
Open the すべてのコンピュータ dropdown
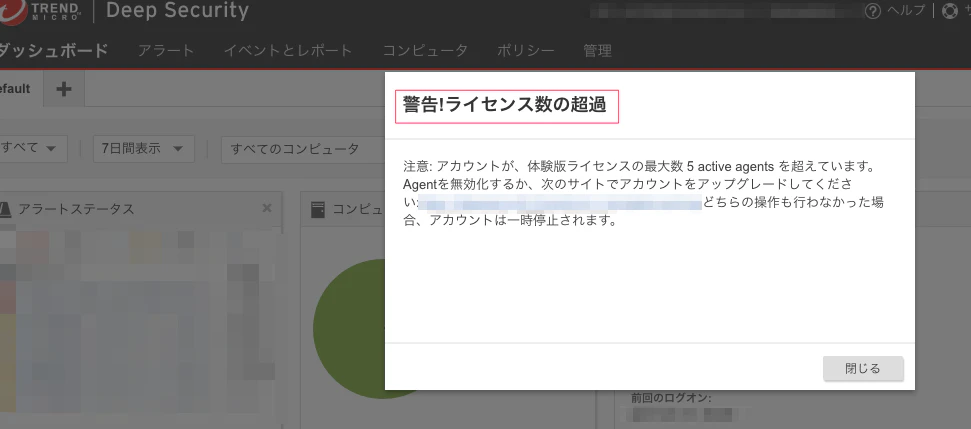point(303,149)
